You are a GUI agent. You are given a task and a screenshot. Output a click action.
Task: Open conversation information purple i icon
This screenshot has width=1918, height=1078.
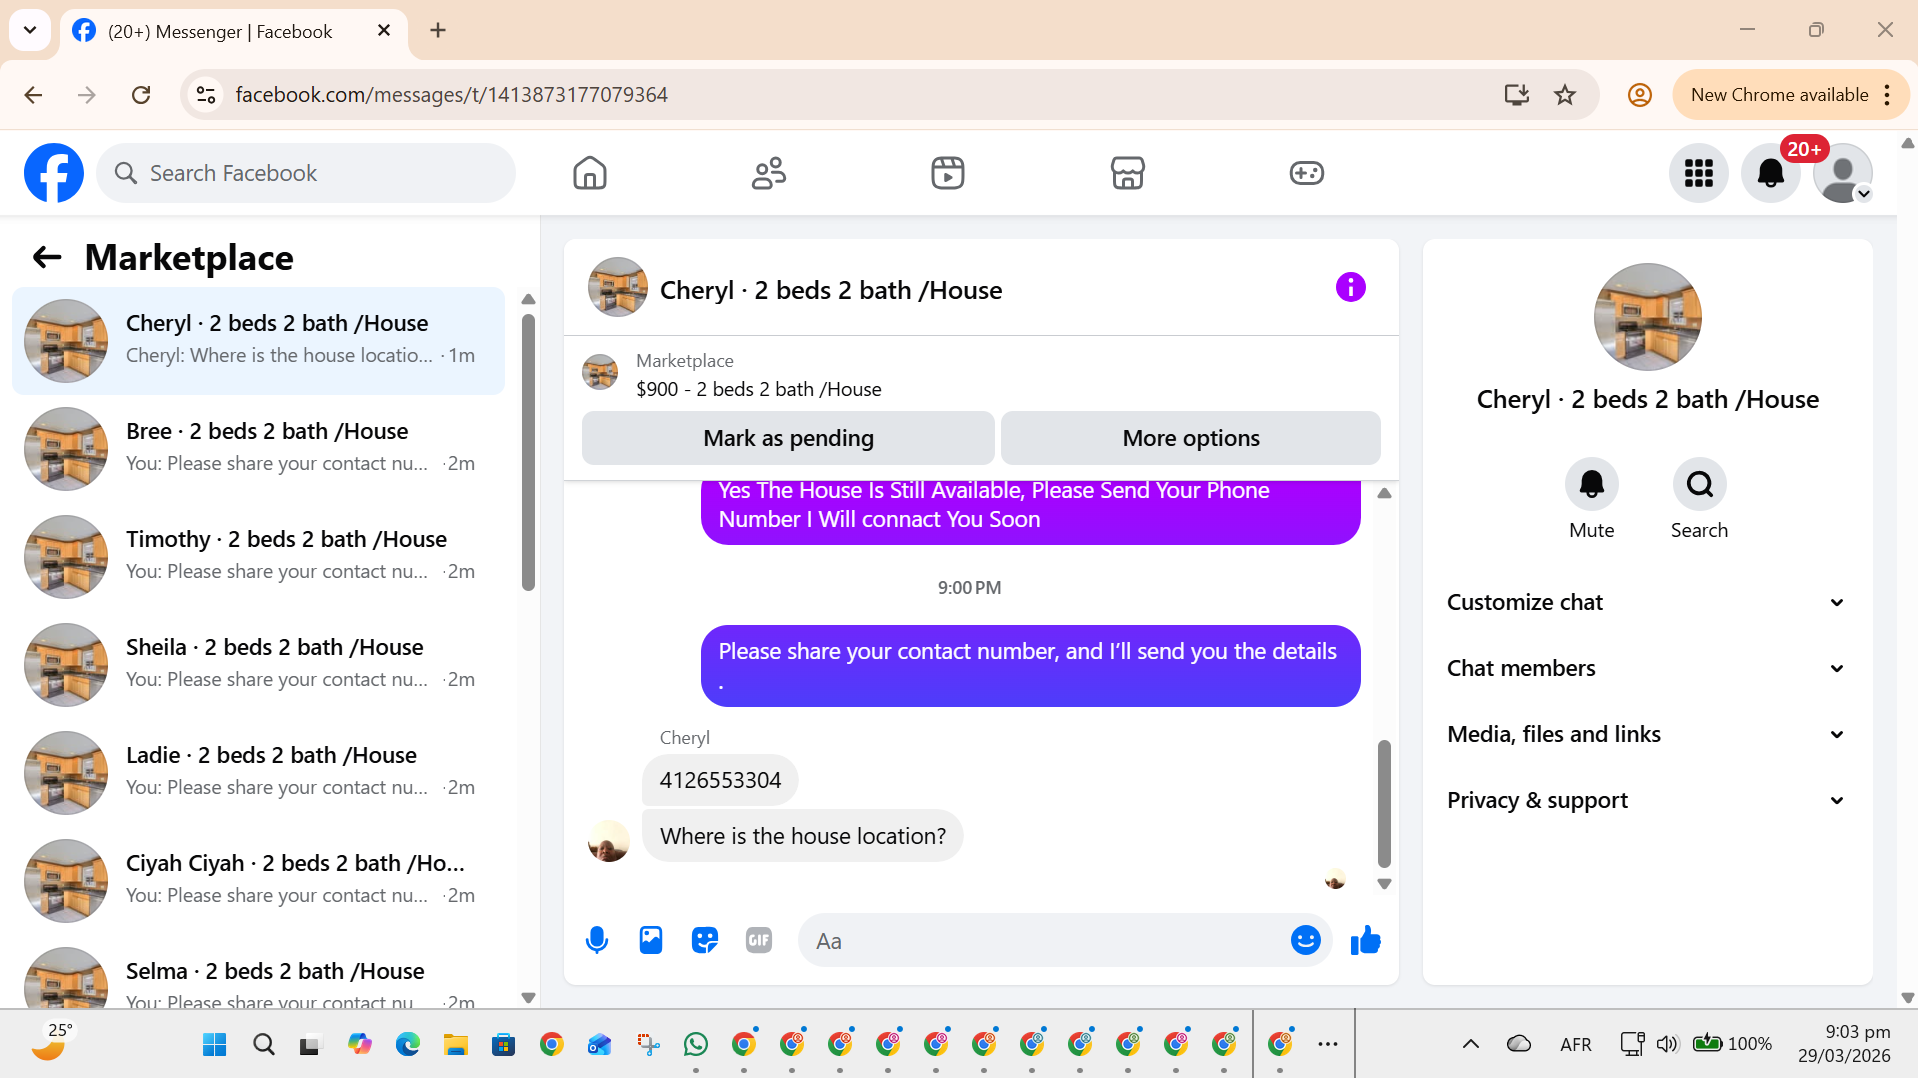[1350, 288]
